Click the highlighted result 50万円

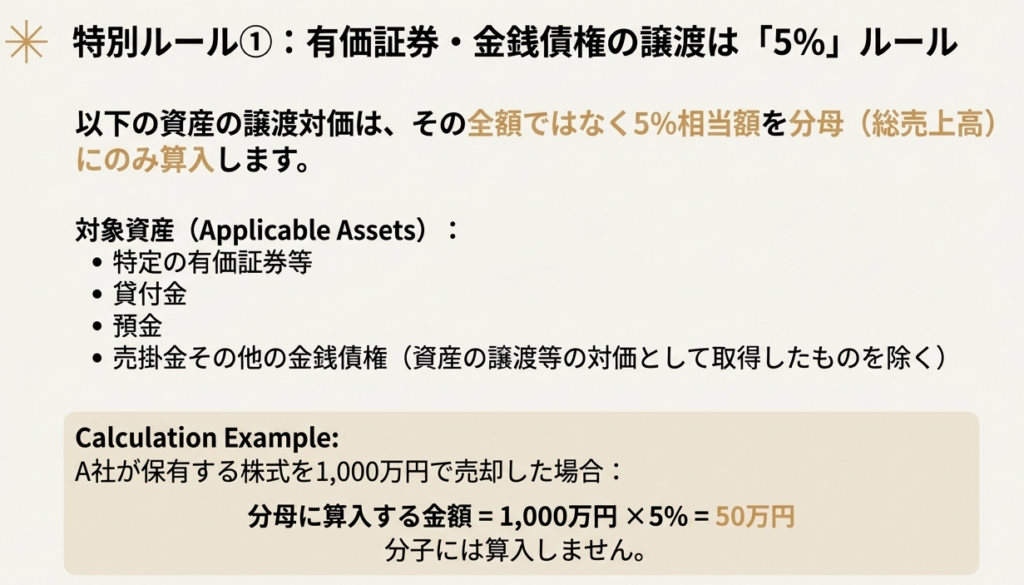point(755,517)
